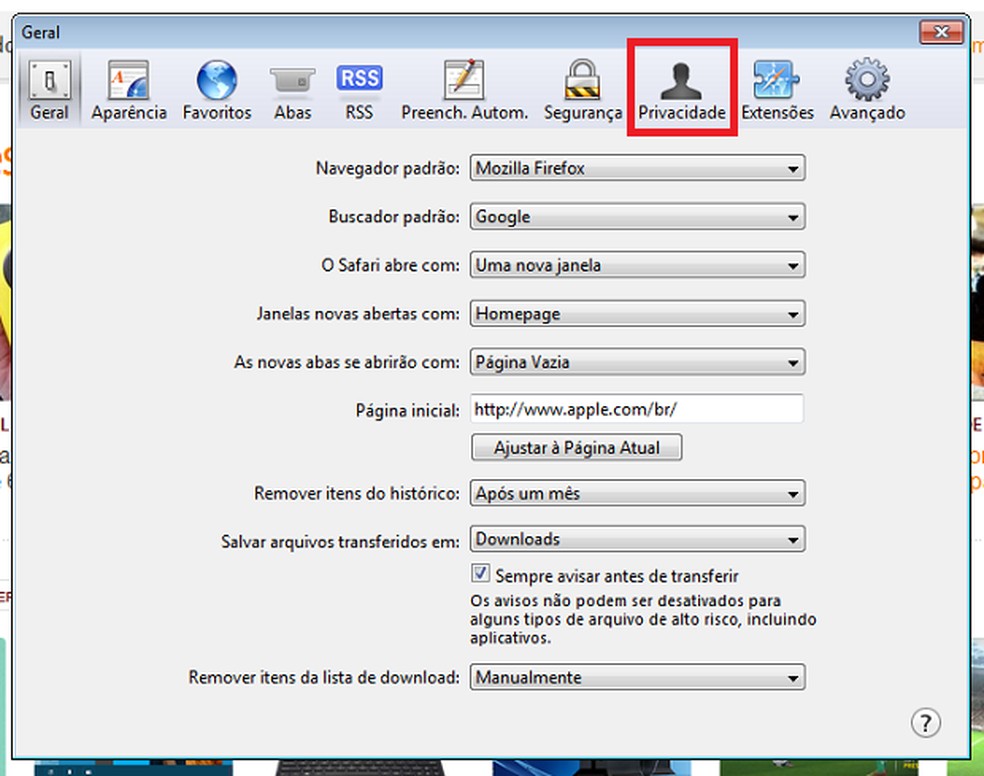Expand Salvar arquivos transferidos em dropdown
This screenshot has height=776, width=984.
[x=638, y=539]
